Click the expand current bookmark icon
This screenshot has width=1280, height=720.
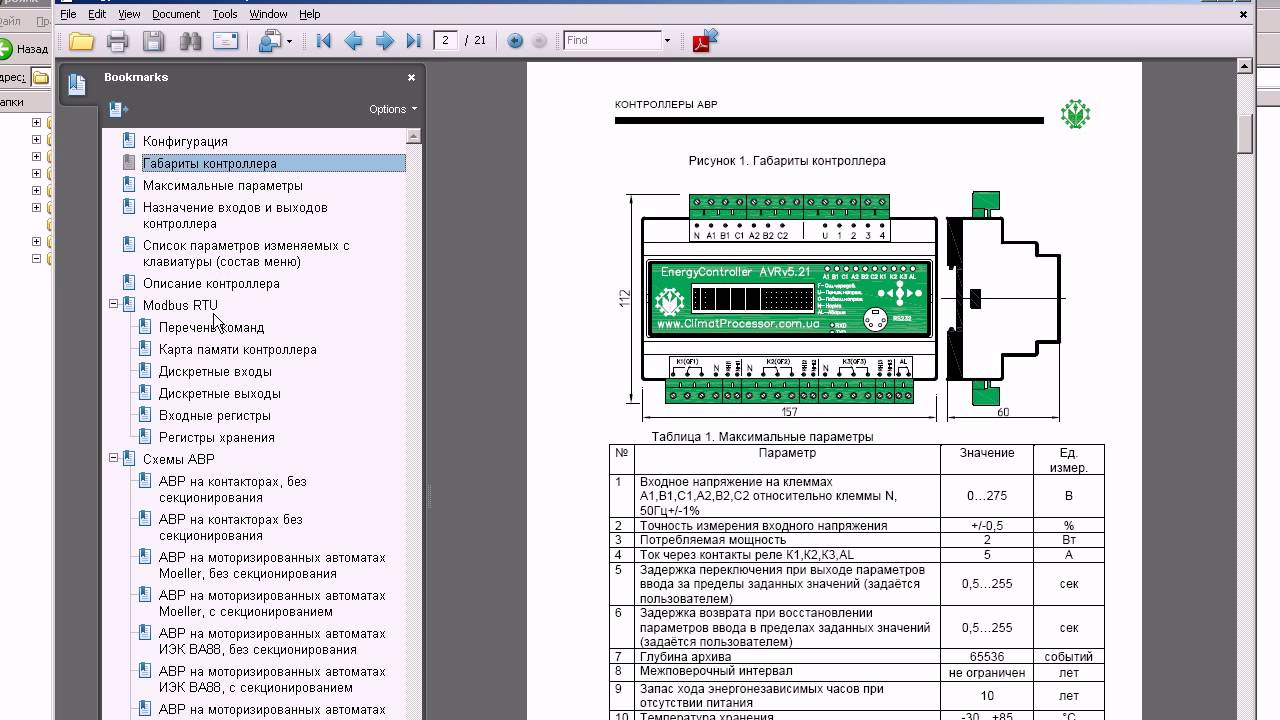(118, 109)
